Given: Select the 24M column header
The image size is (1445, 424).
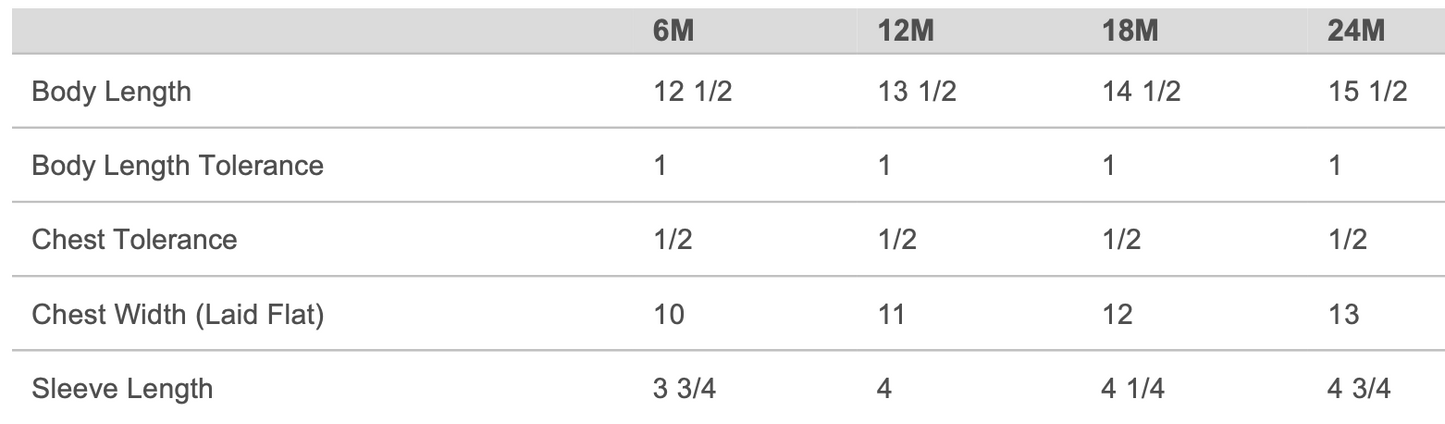Looking at the screenshot, I should pyautogui.click(x=1356, y=31).
